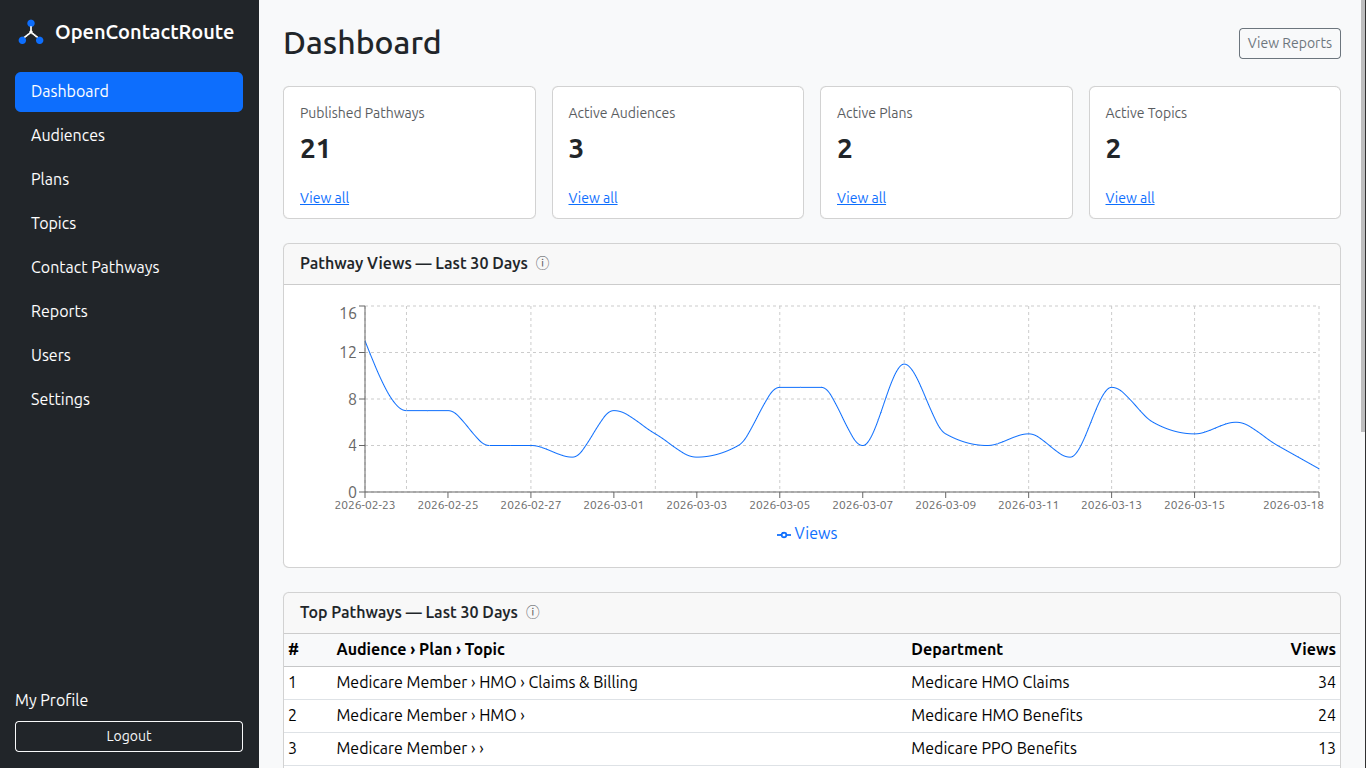Select Reports in the sidebar menu

pyautogui.click(x=59, y=311)
